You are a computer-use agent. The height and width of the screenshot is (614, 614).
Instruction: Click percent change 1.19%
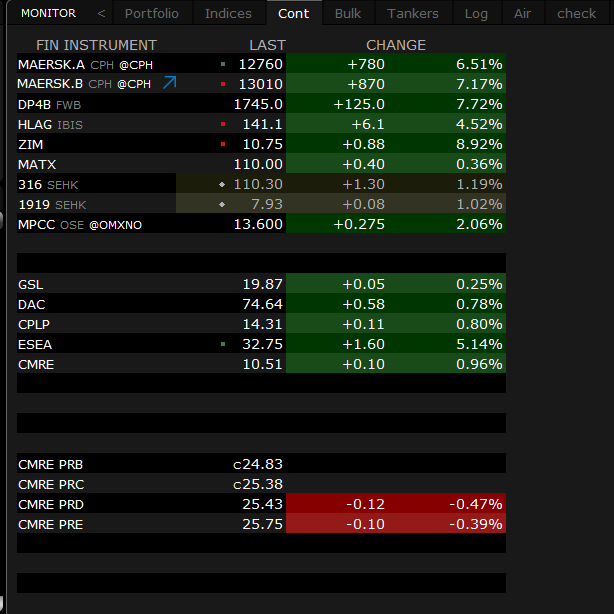coord(479,184)
